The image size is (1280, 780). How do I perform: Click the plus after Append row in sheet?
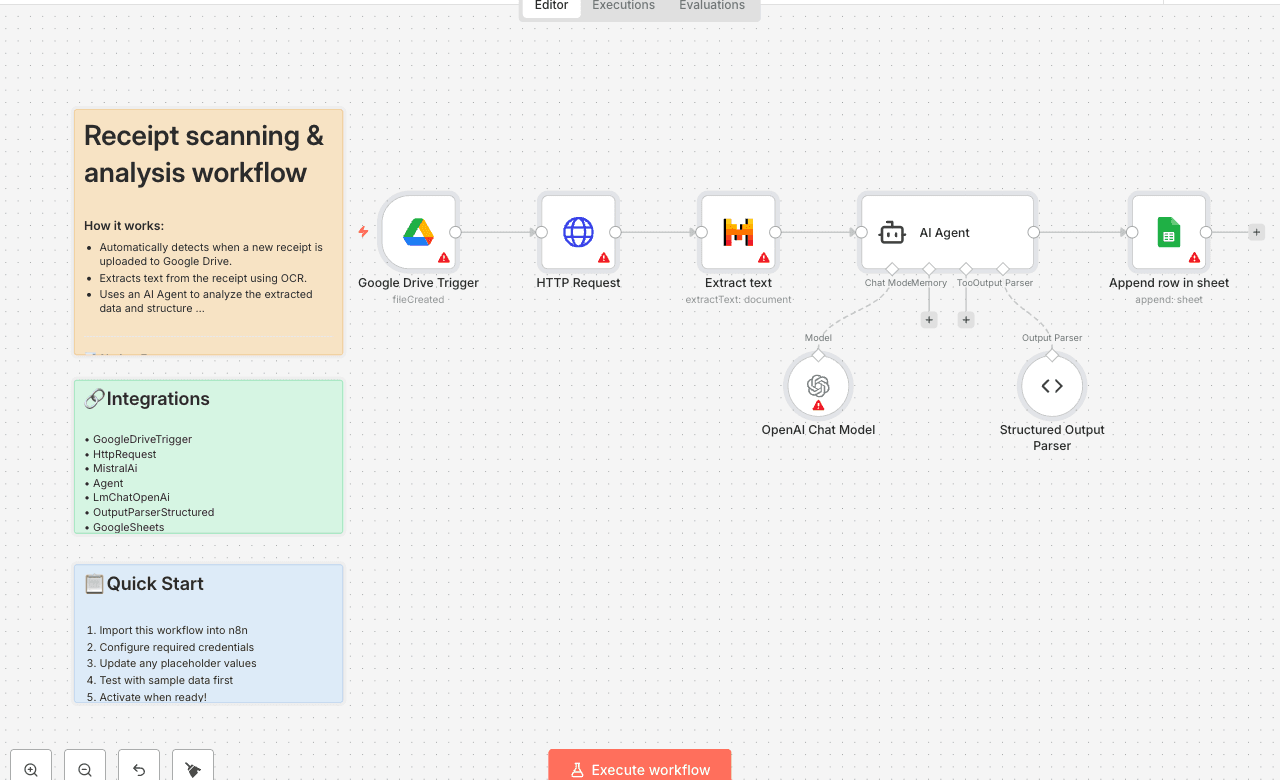1256,231
